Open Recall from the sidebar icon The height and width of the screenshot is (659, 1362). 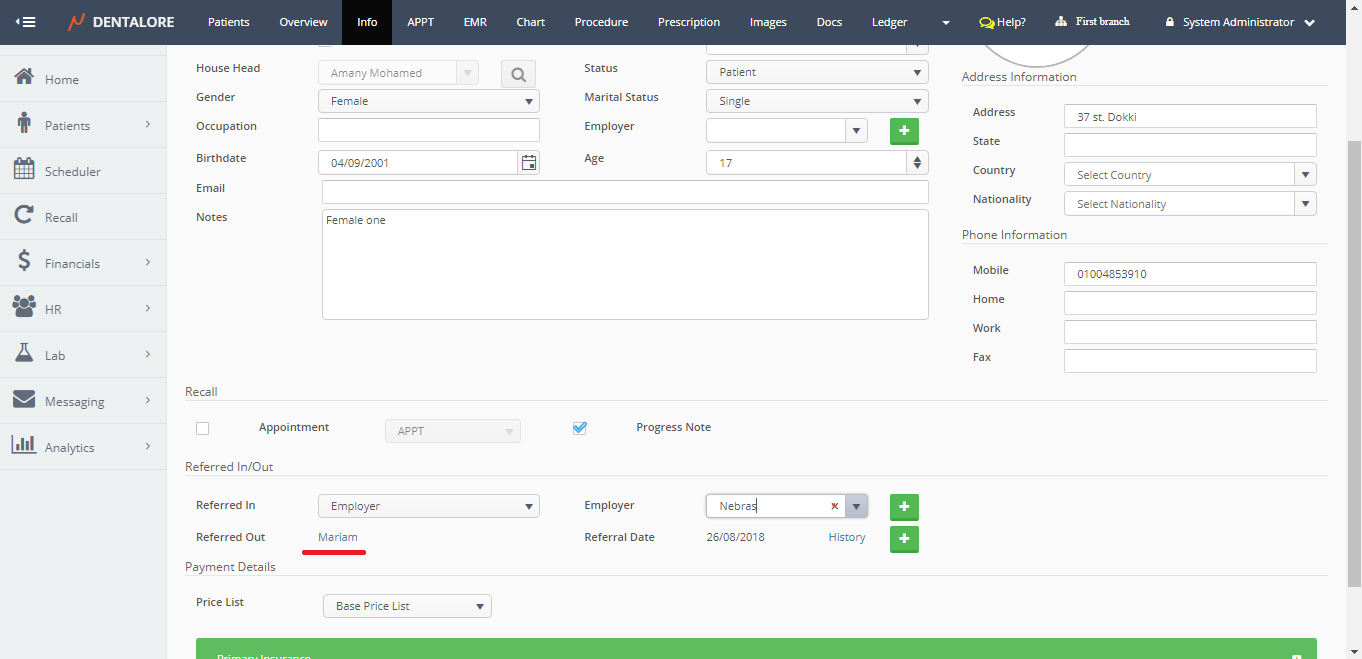tap(24, 217)
